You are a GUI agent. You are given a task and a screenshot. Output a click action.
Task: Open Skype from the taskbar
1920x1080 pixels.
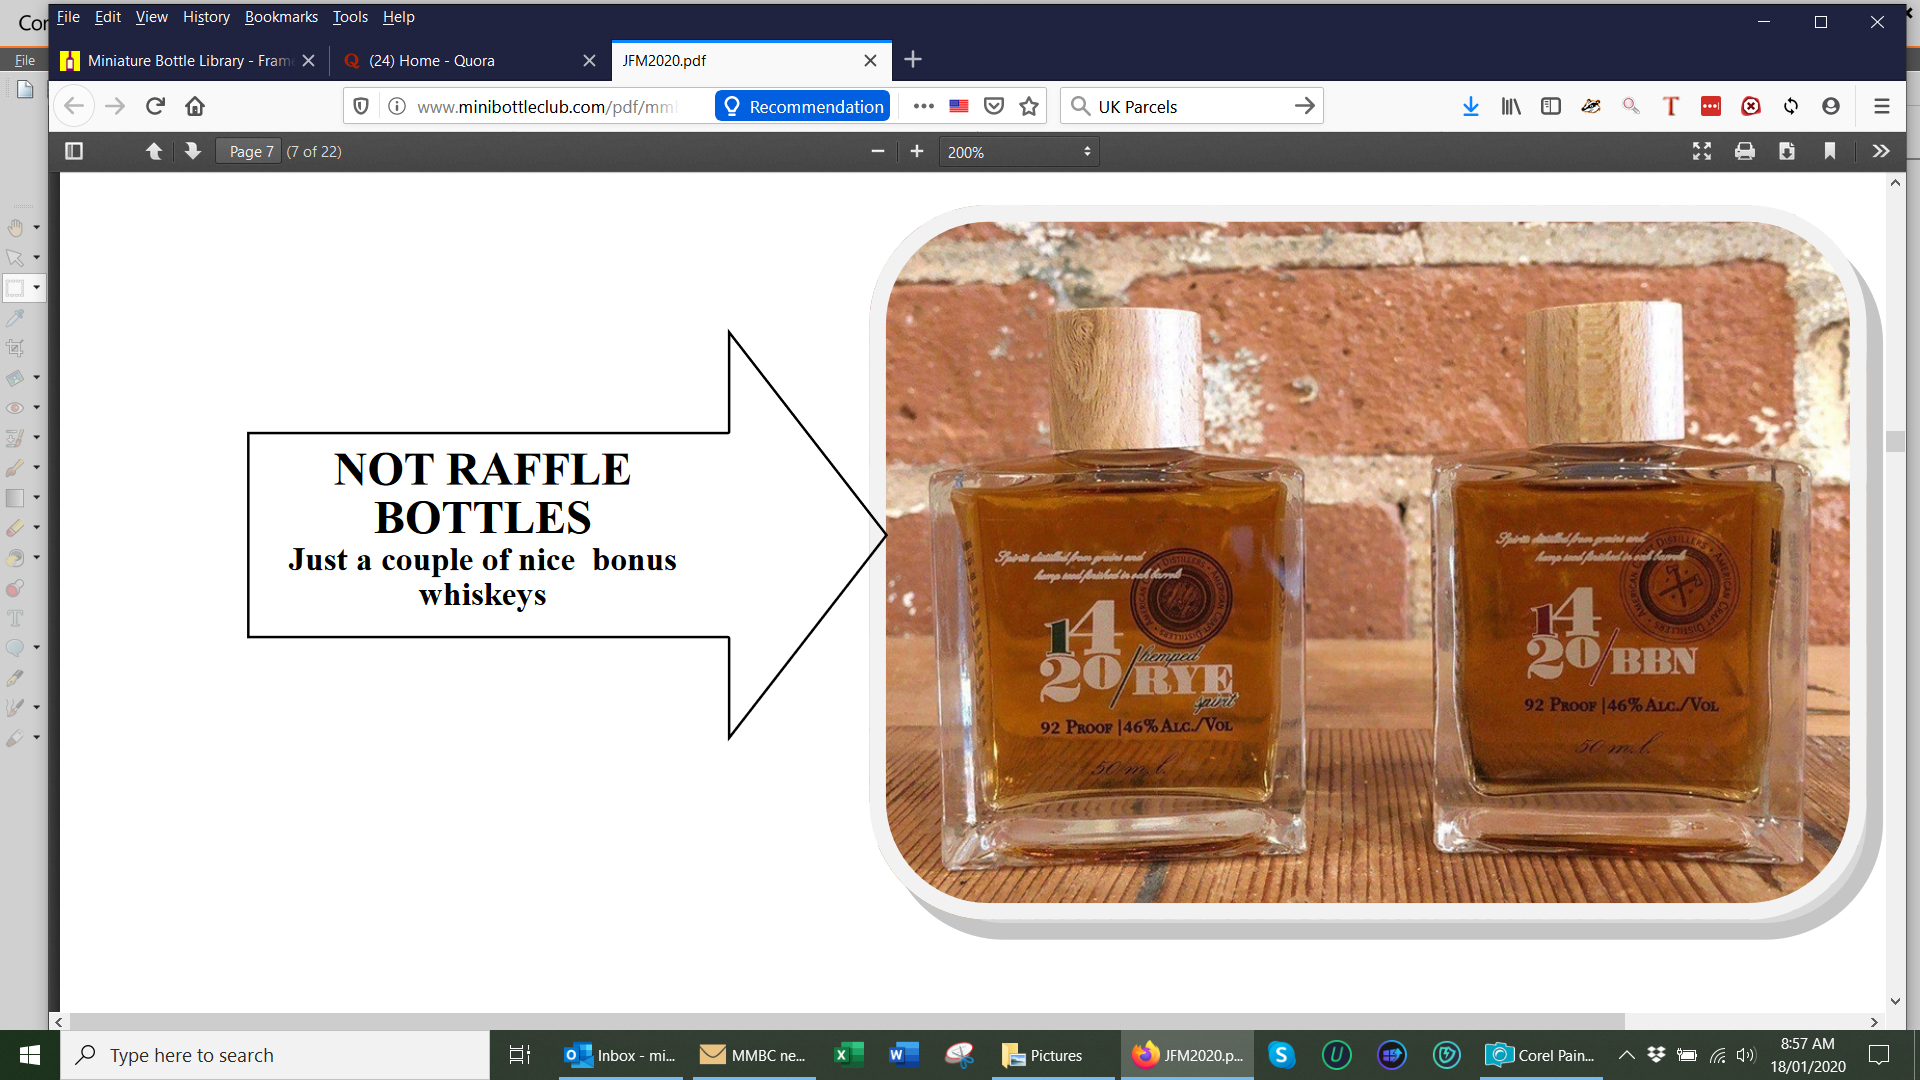coord(1281,1055)
